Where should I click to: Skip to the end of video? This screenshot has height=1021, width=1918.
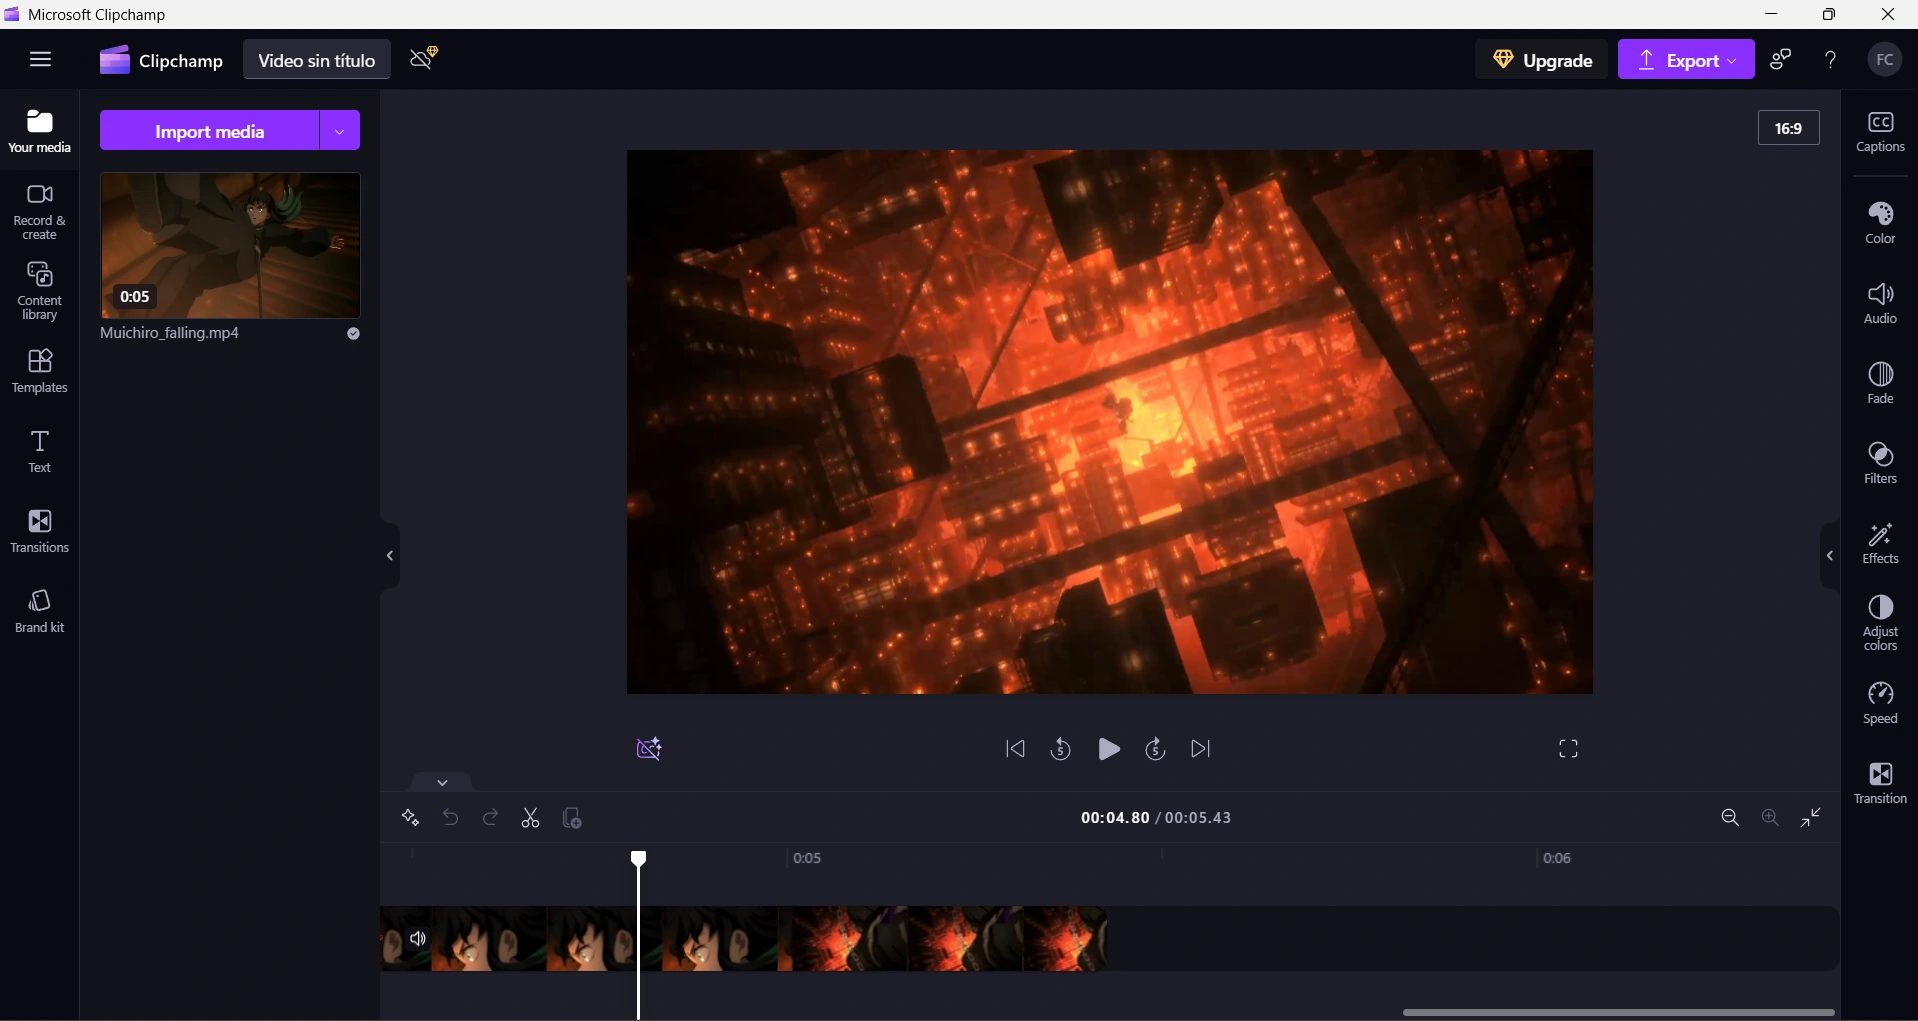click(1201, 749)
